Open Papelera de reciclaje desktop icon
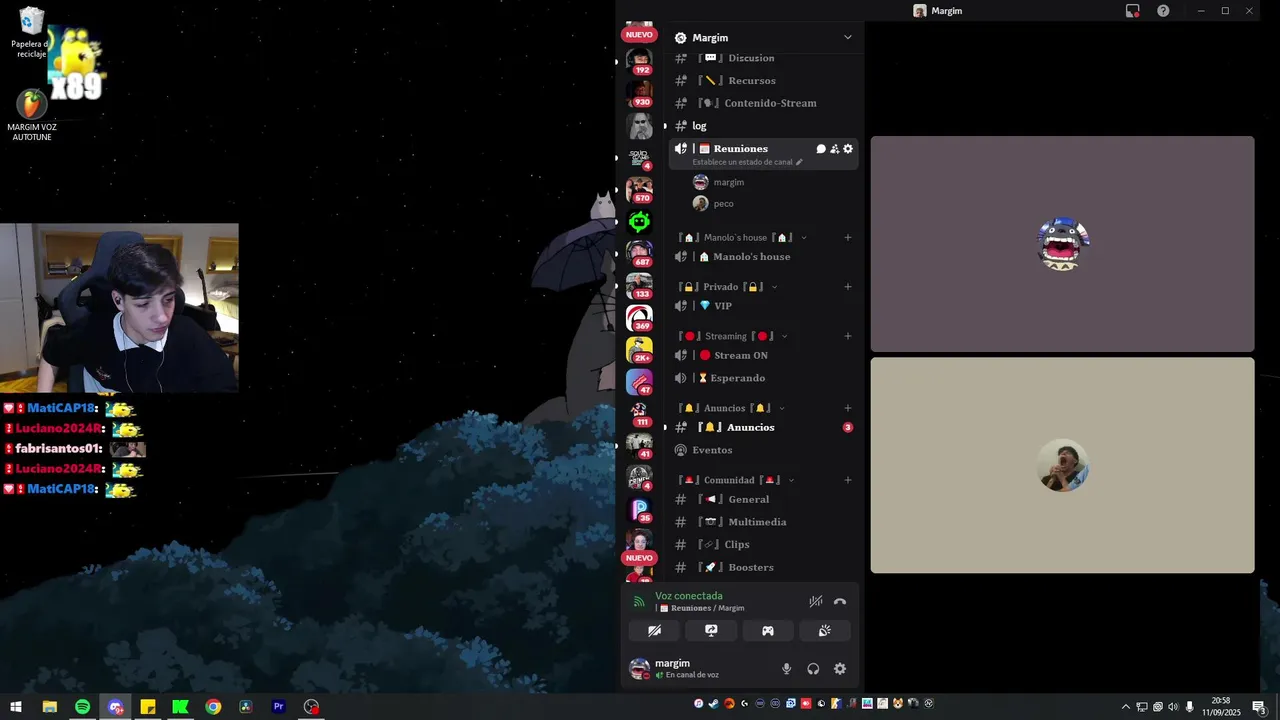Screen dimensions: 1280x720 click(x=31, y=32)
